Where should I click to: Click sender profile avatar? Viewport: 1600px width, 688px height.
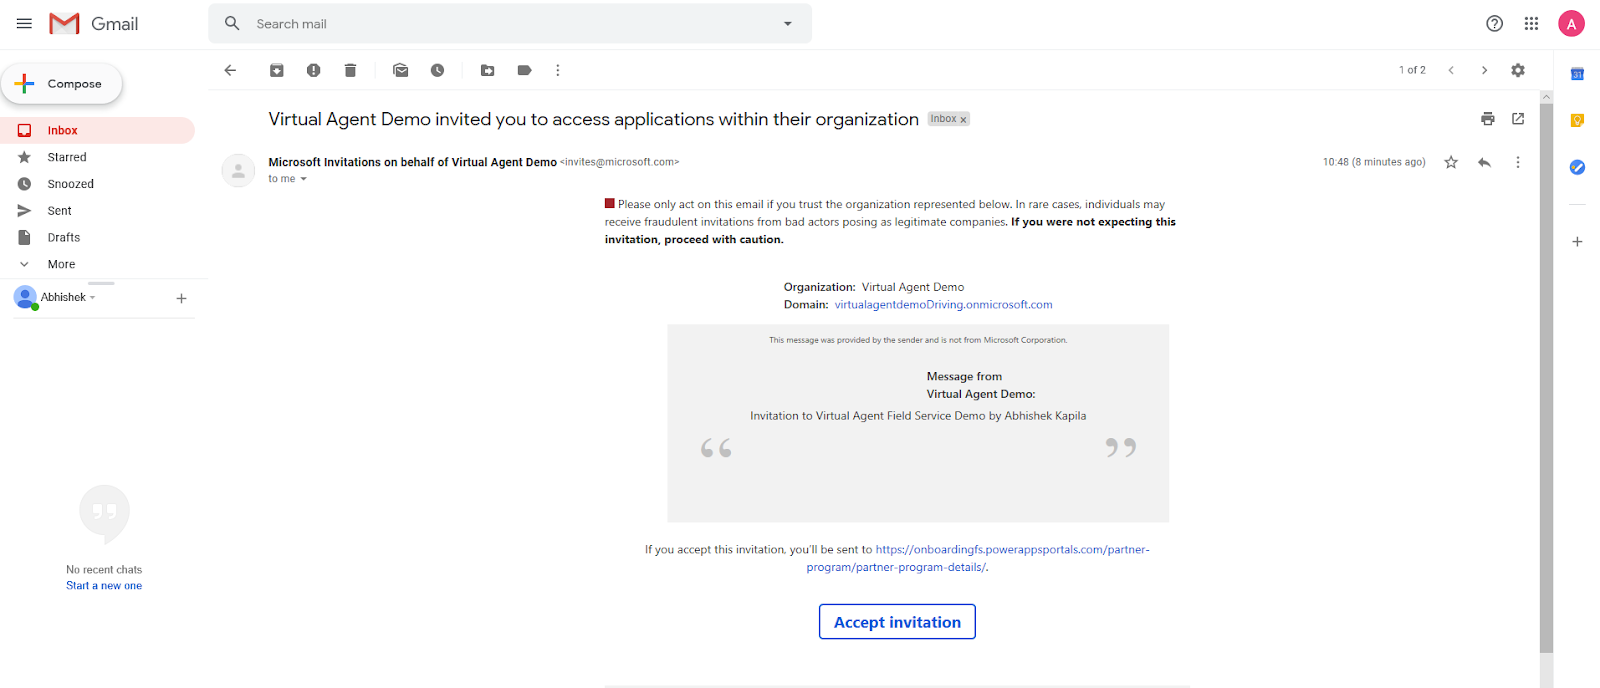click(x=238, y=171)
